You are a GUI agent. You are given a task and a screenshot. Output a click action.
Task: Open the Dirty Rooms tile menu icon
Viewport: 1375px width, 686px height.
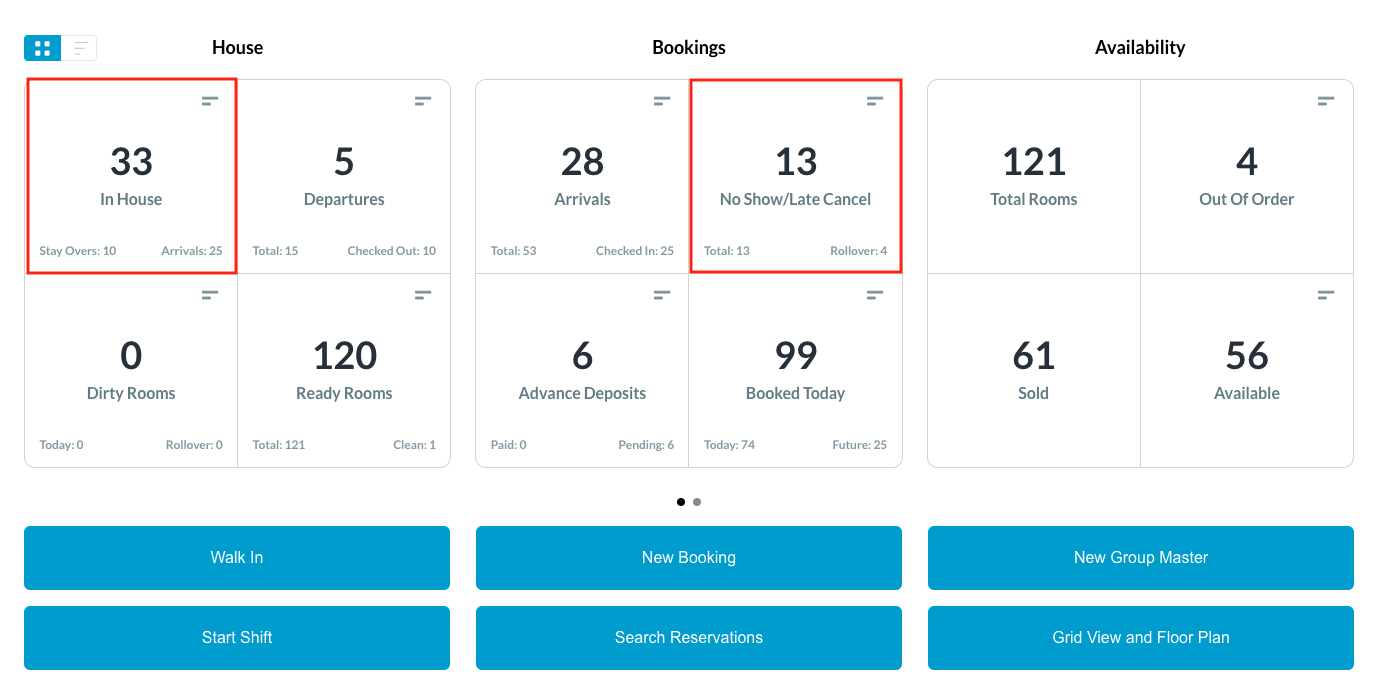click(210, 295)
